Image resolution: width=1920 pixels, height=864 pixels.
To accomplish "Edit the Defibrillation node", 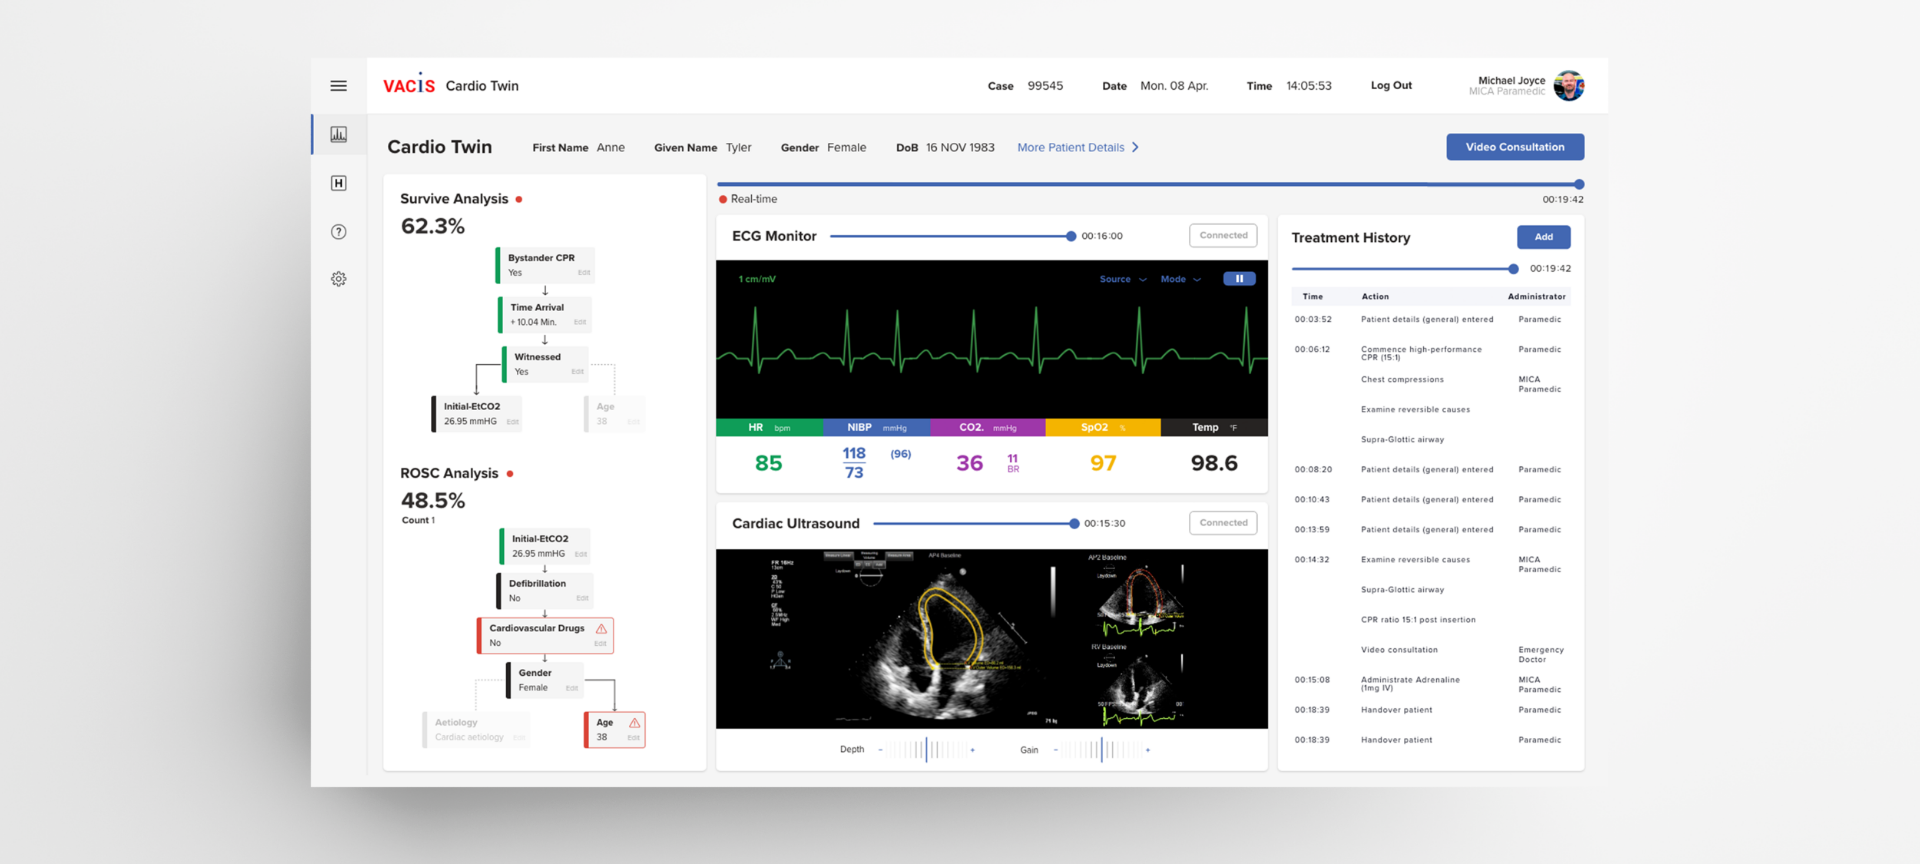I will [582, 599].
